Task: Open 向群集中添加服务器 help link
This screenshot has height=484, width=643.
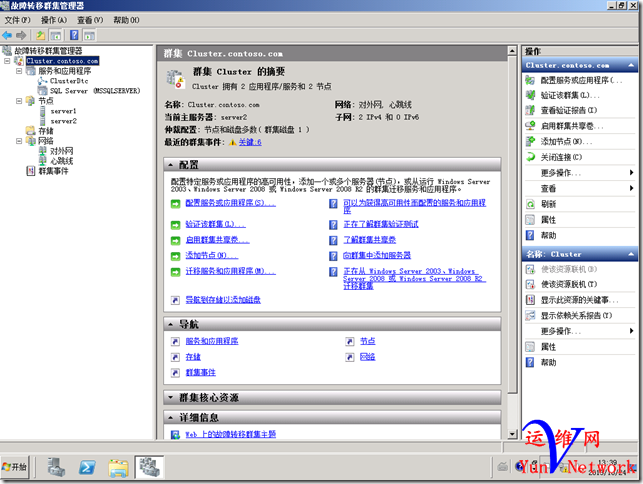Action: point(377,255)
